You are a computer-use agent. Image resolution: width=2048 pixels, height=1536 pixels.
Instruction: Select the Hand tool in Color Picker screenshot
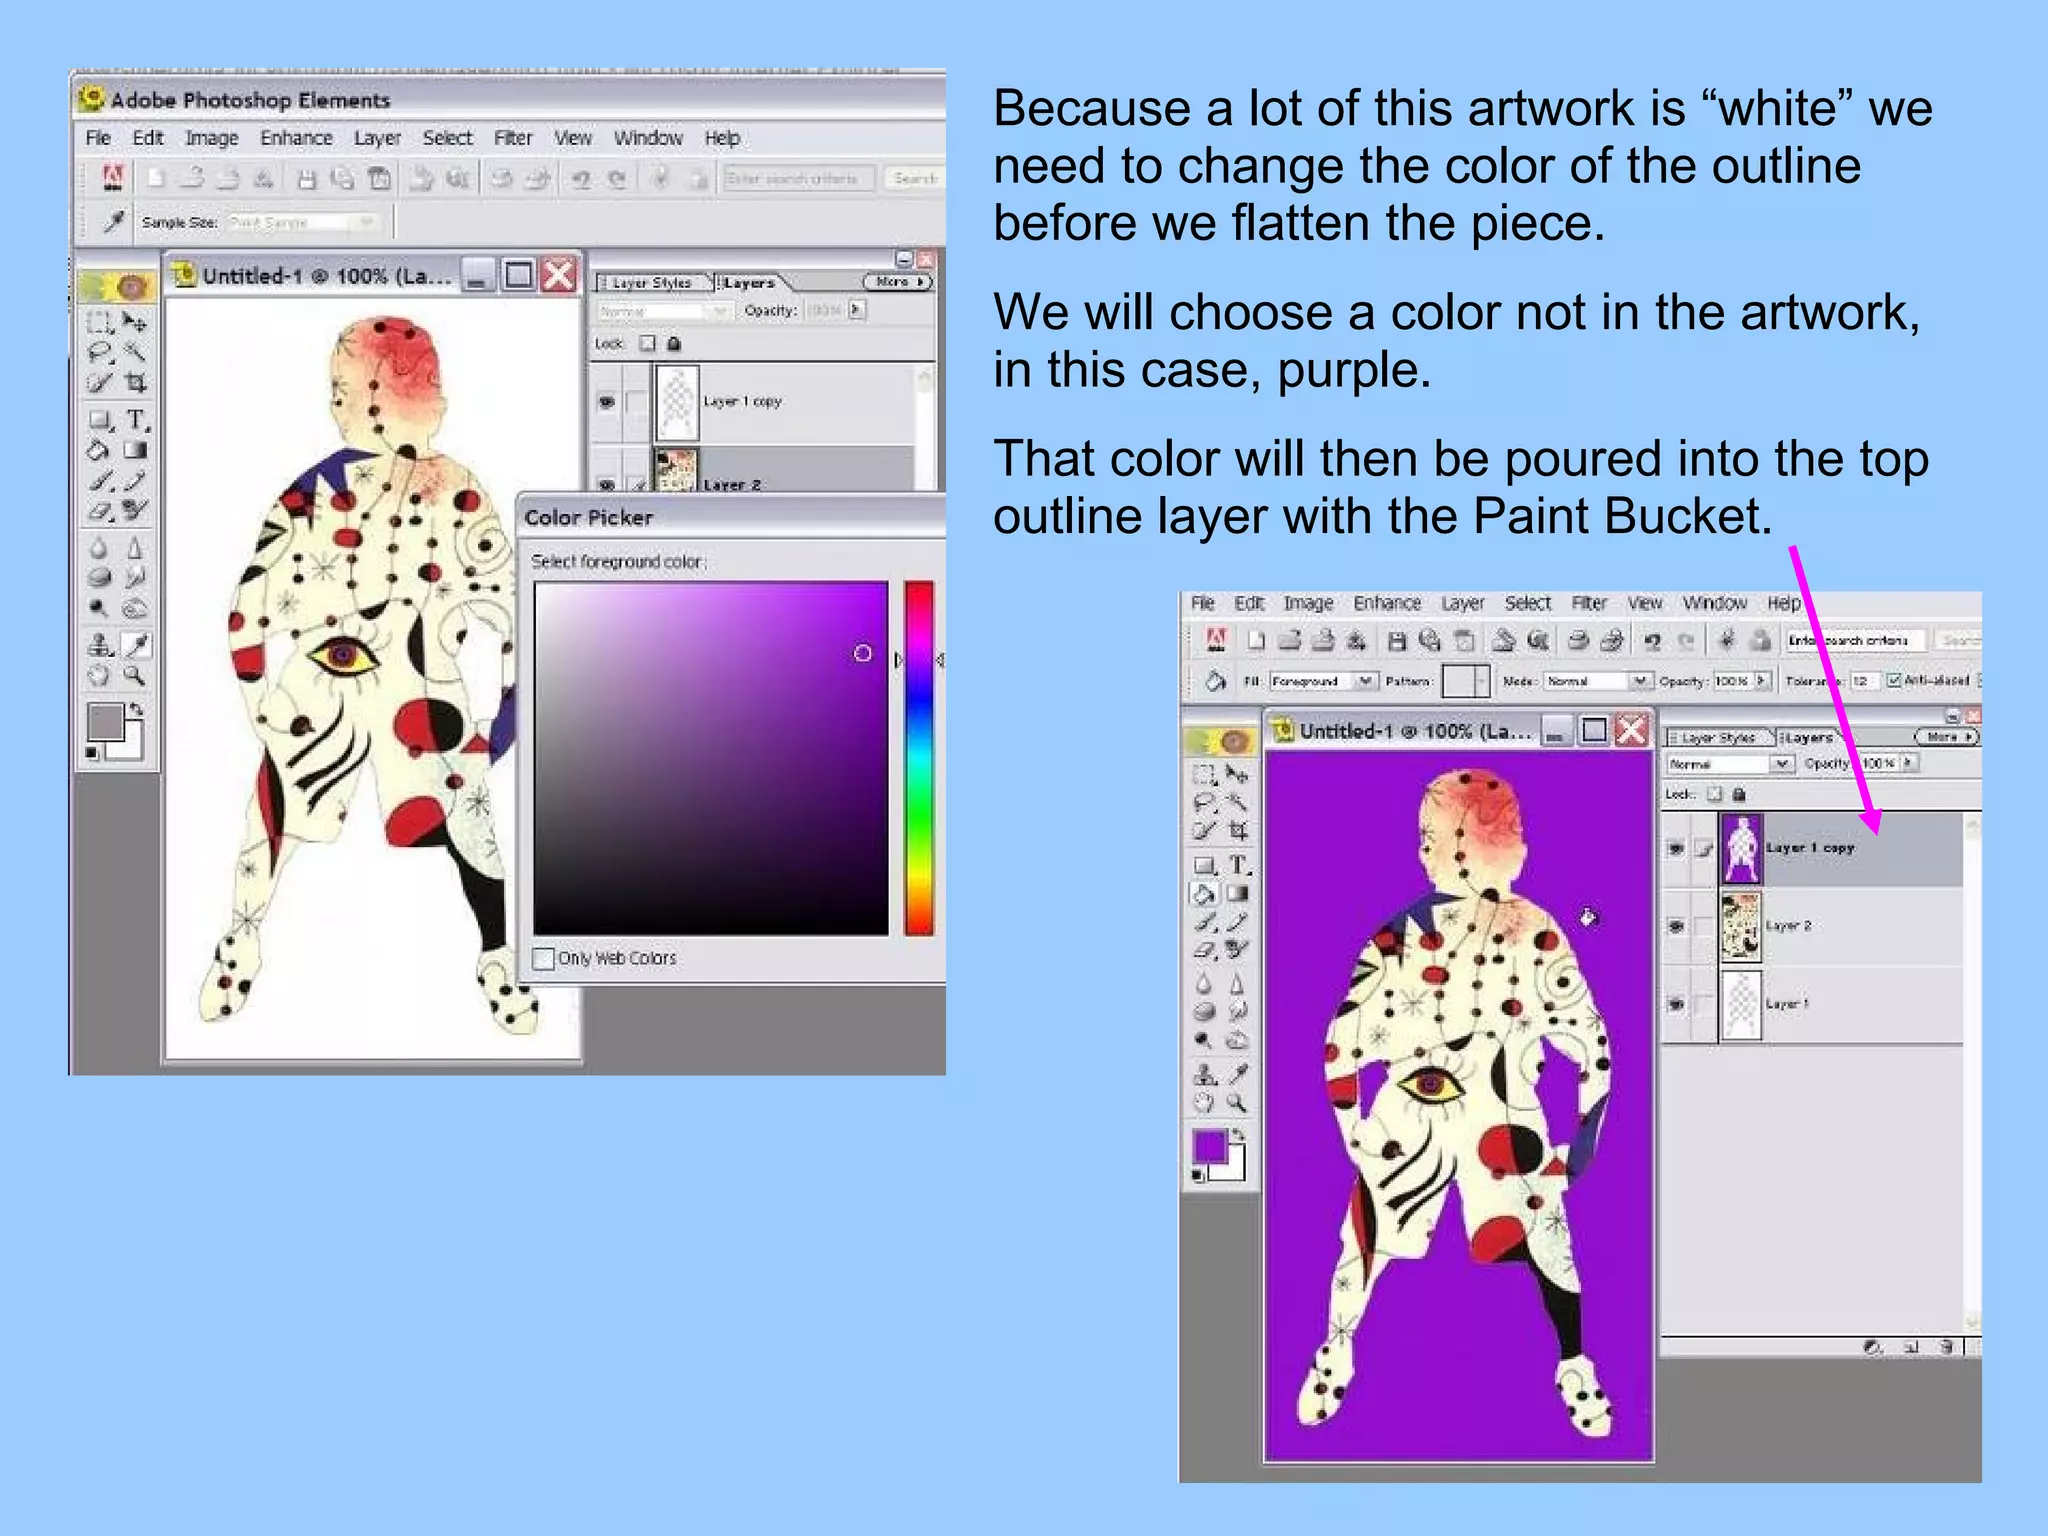pyautogui.click(x=99, y=677)
